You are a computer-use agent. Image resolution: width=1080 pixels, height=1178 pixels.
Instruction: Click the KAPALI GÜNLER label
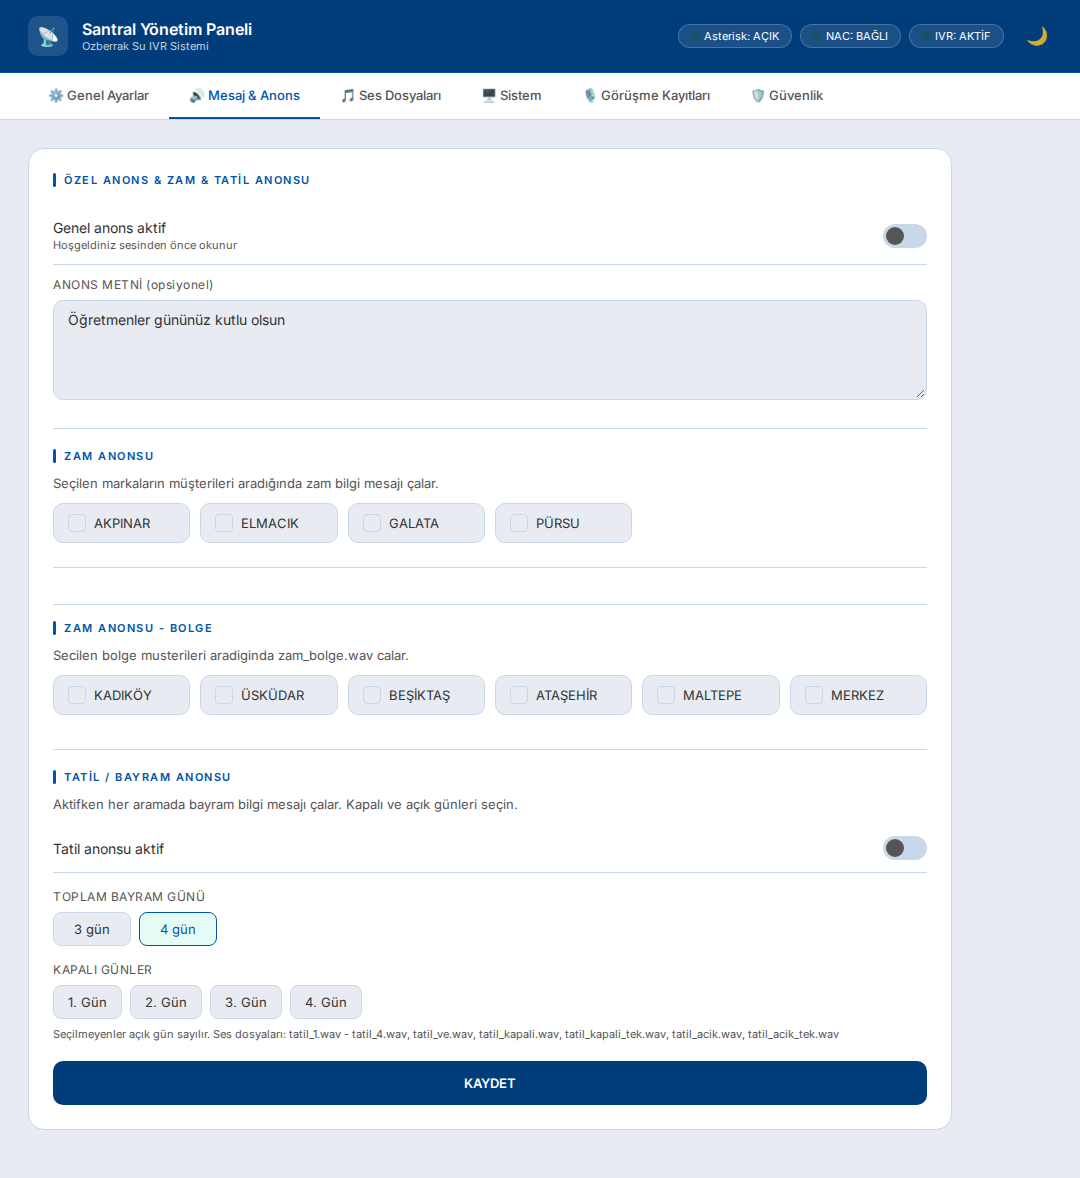102,970
